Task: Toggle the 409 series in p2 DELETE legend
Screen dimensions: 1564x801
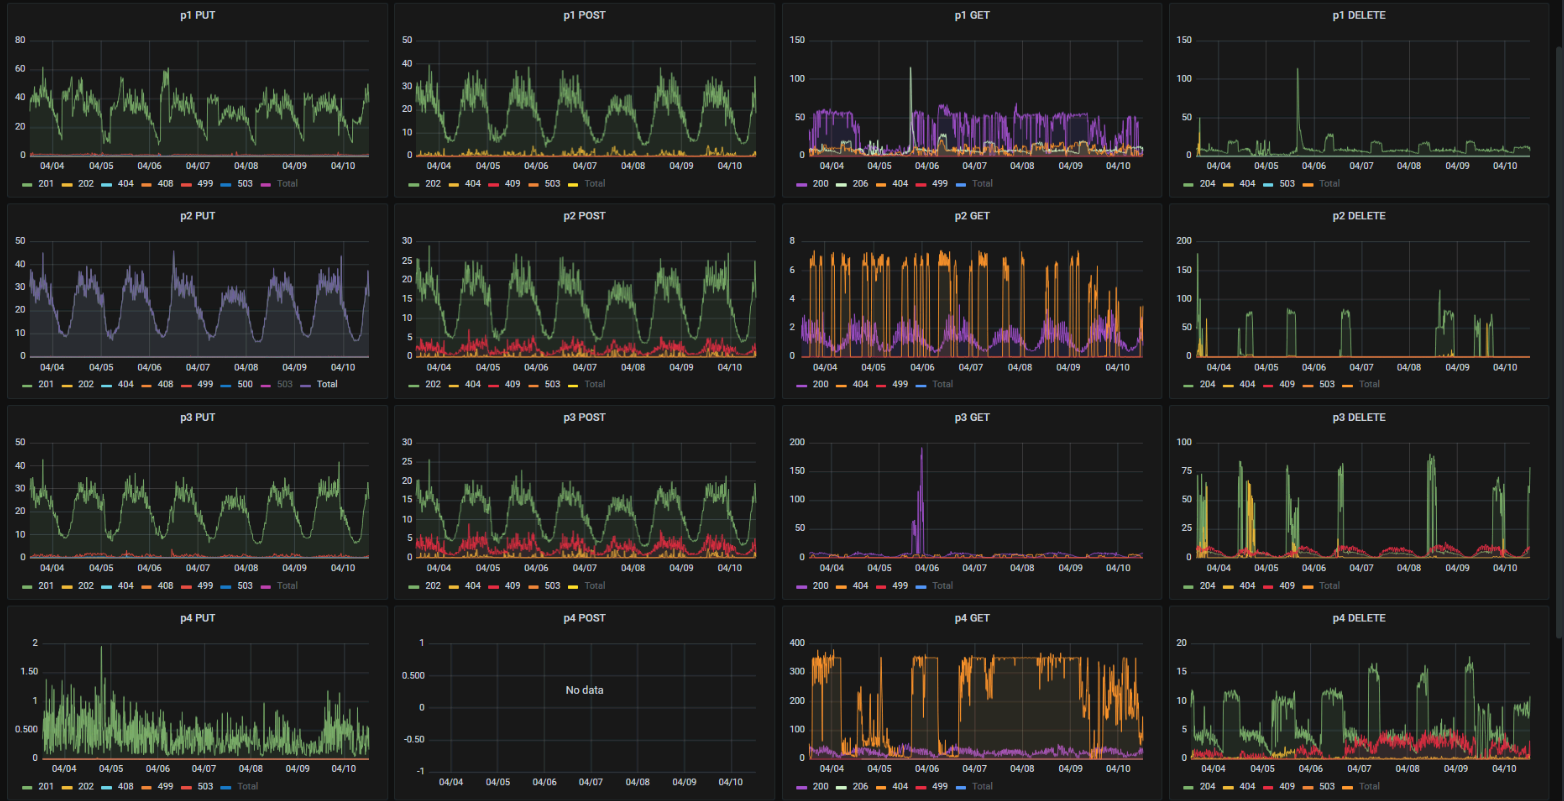Action: 1287,384
